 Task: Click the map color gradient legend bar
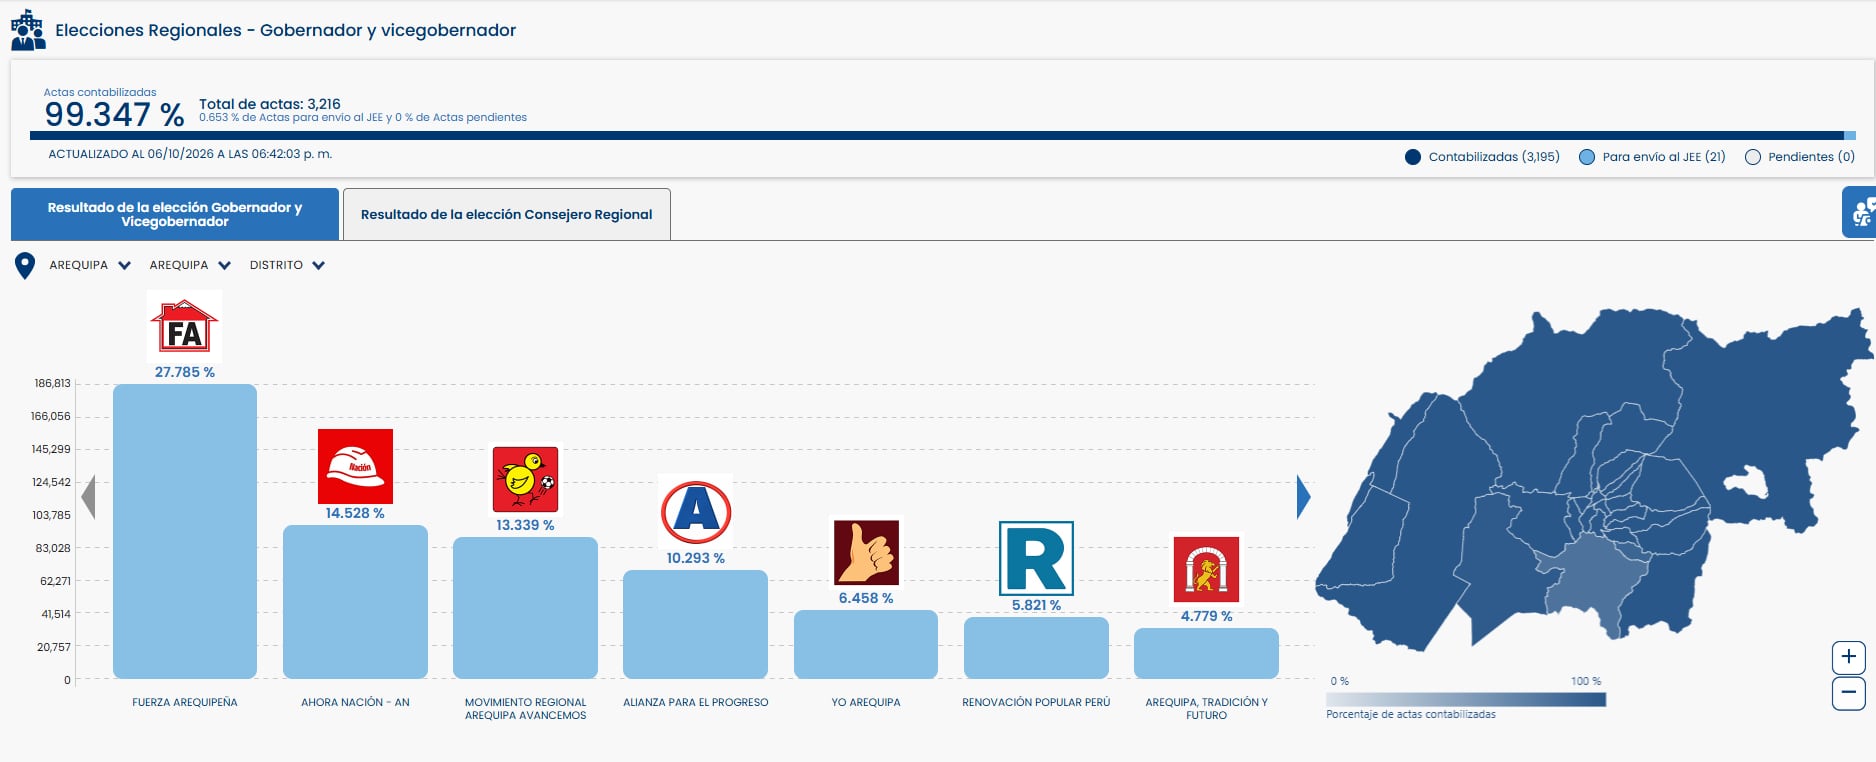[x=1466, y=700]
